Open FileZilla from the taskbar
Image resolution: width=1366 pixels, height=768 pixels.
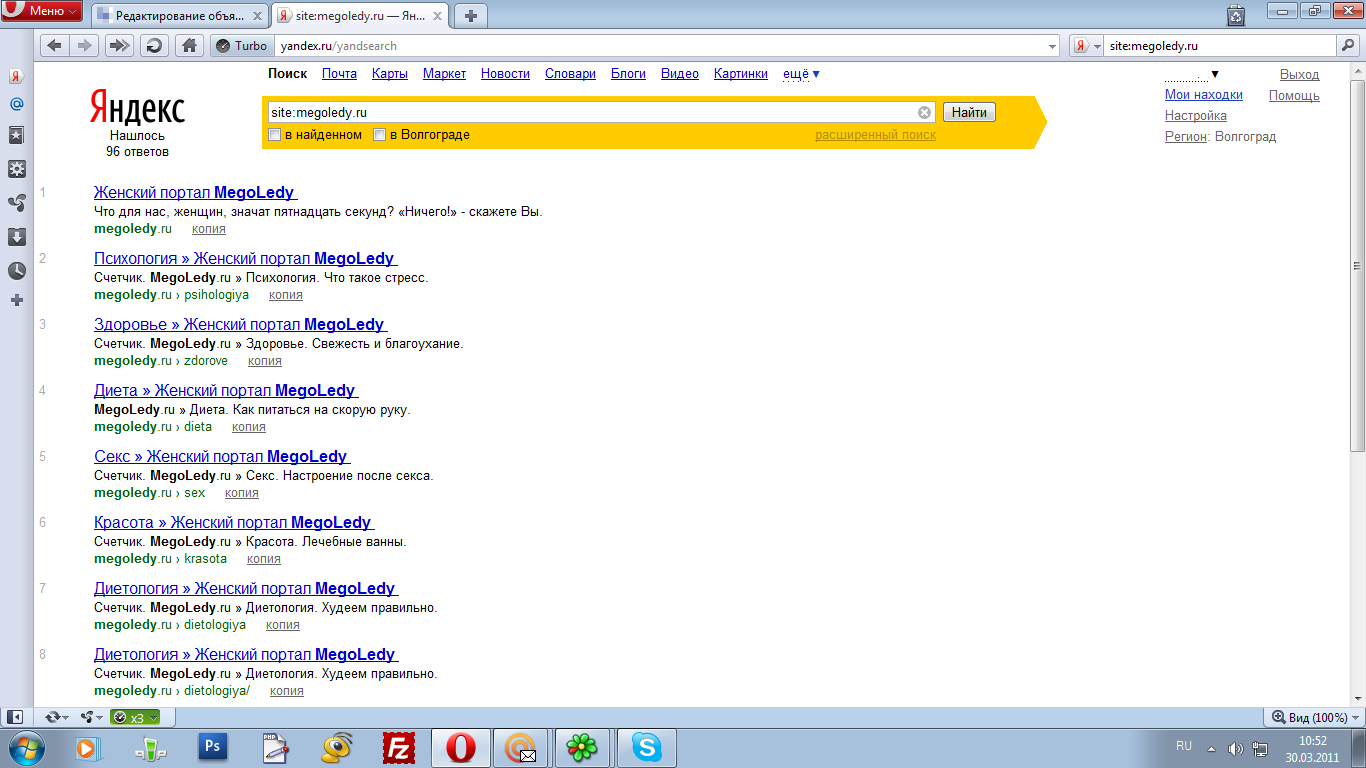coord(399,747)
